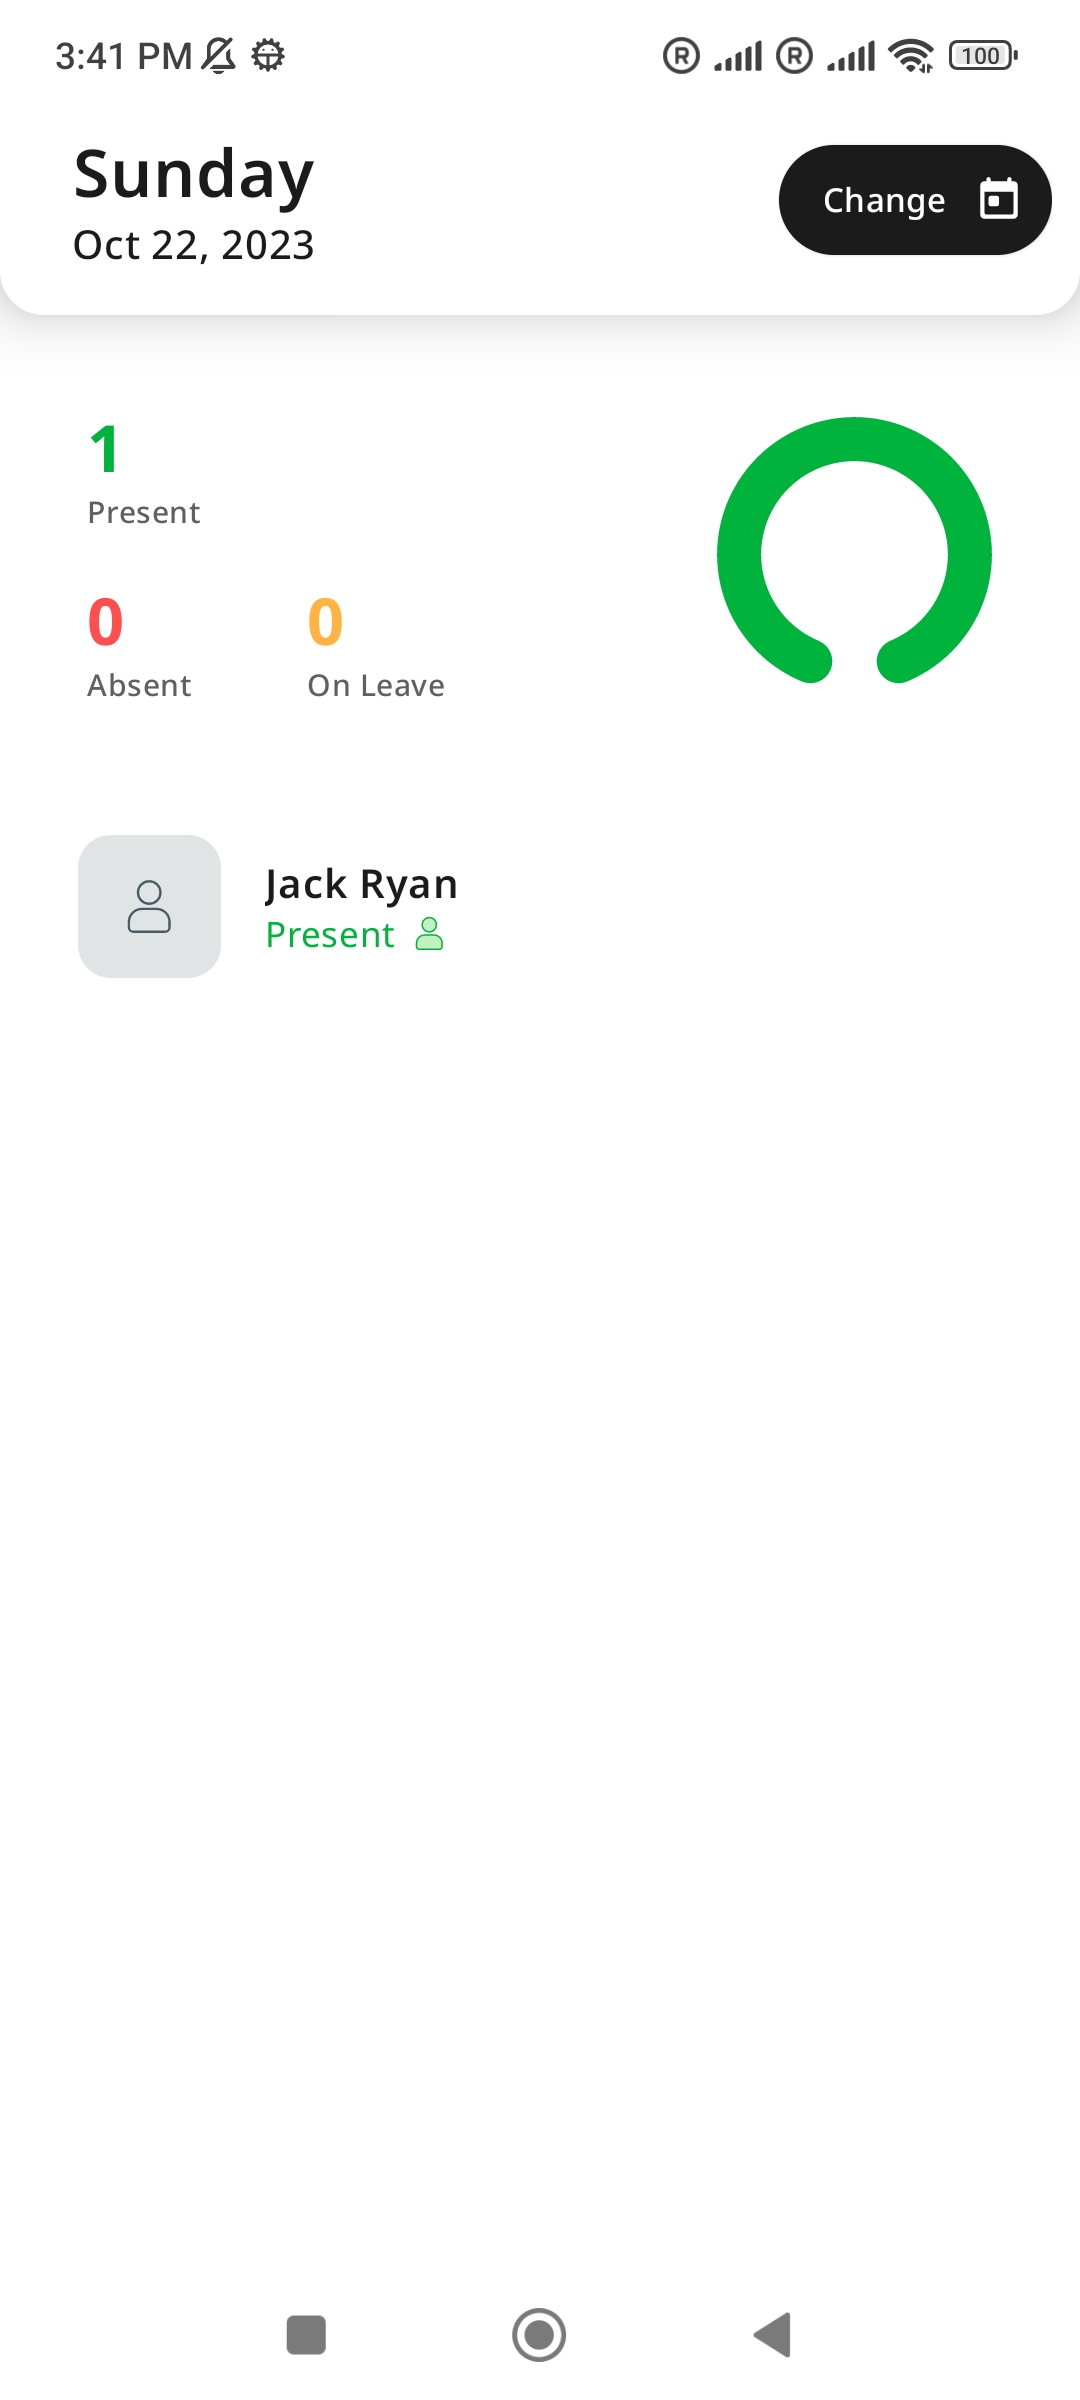Screen dimensions: 1080x2400
Task: Tap the orange On Leave count 0
Action: point(325,622)
